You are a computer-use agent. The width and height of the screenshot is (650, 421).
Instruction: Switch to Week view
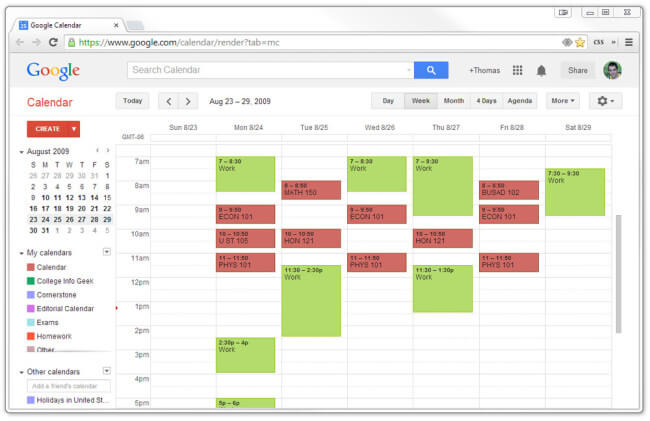pyautogui.click(x=421, y=101)
